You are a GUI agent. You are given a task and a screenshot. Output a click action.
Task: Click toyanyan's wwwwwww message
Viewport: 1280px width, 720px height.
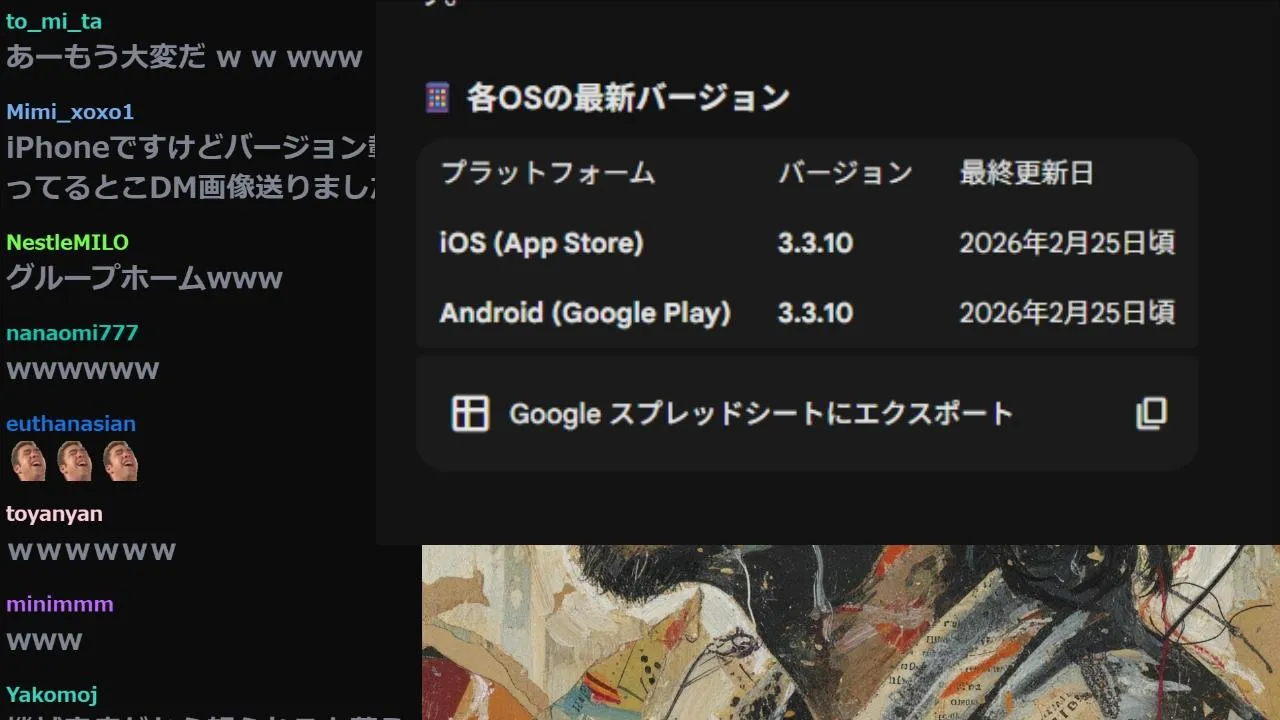tap(91, 551)
